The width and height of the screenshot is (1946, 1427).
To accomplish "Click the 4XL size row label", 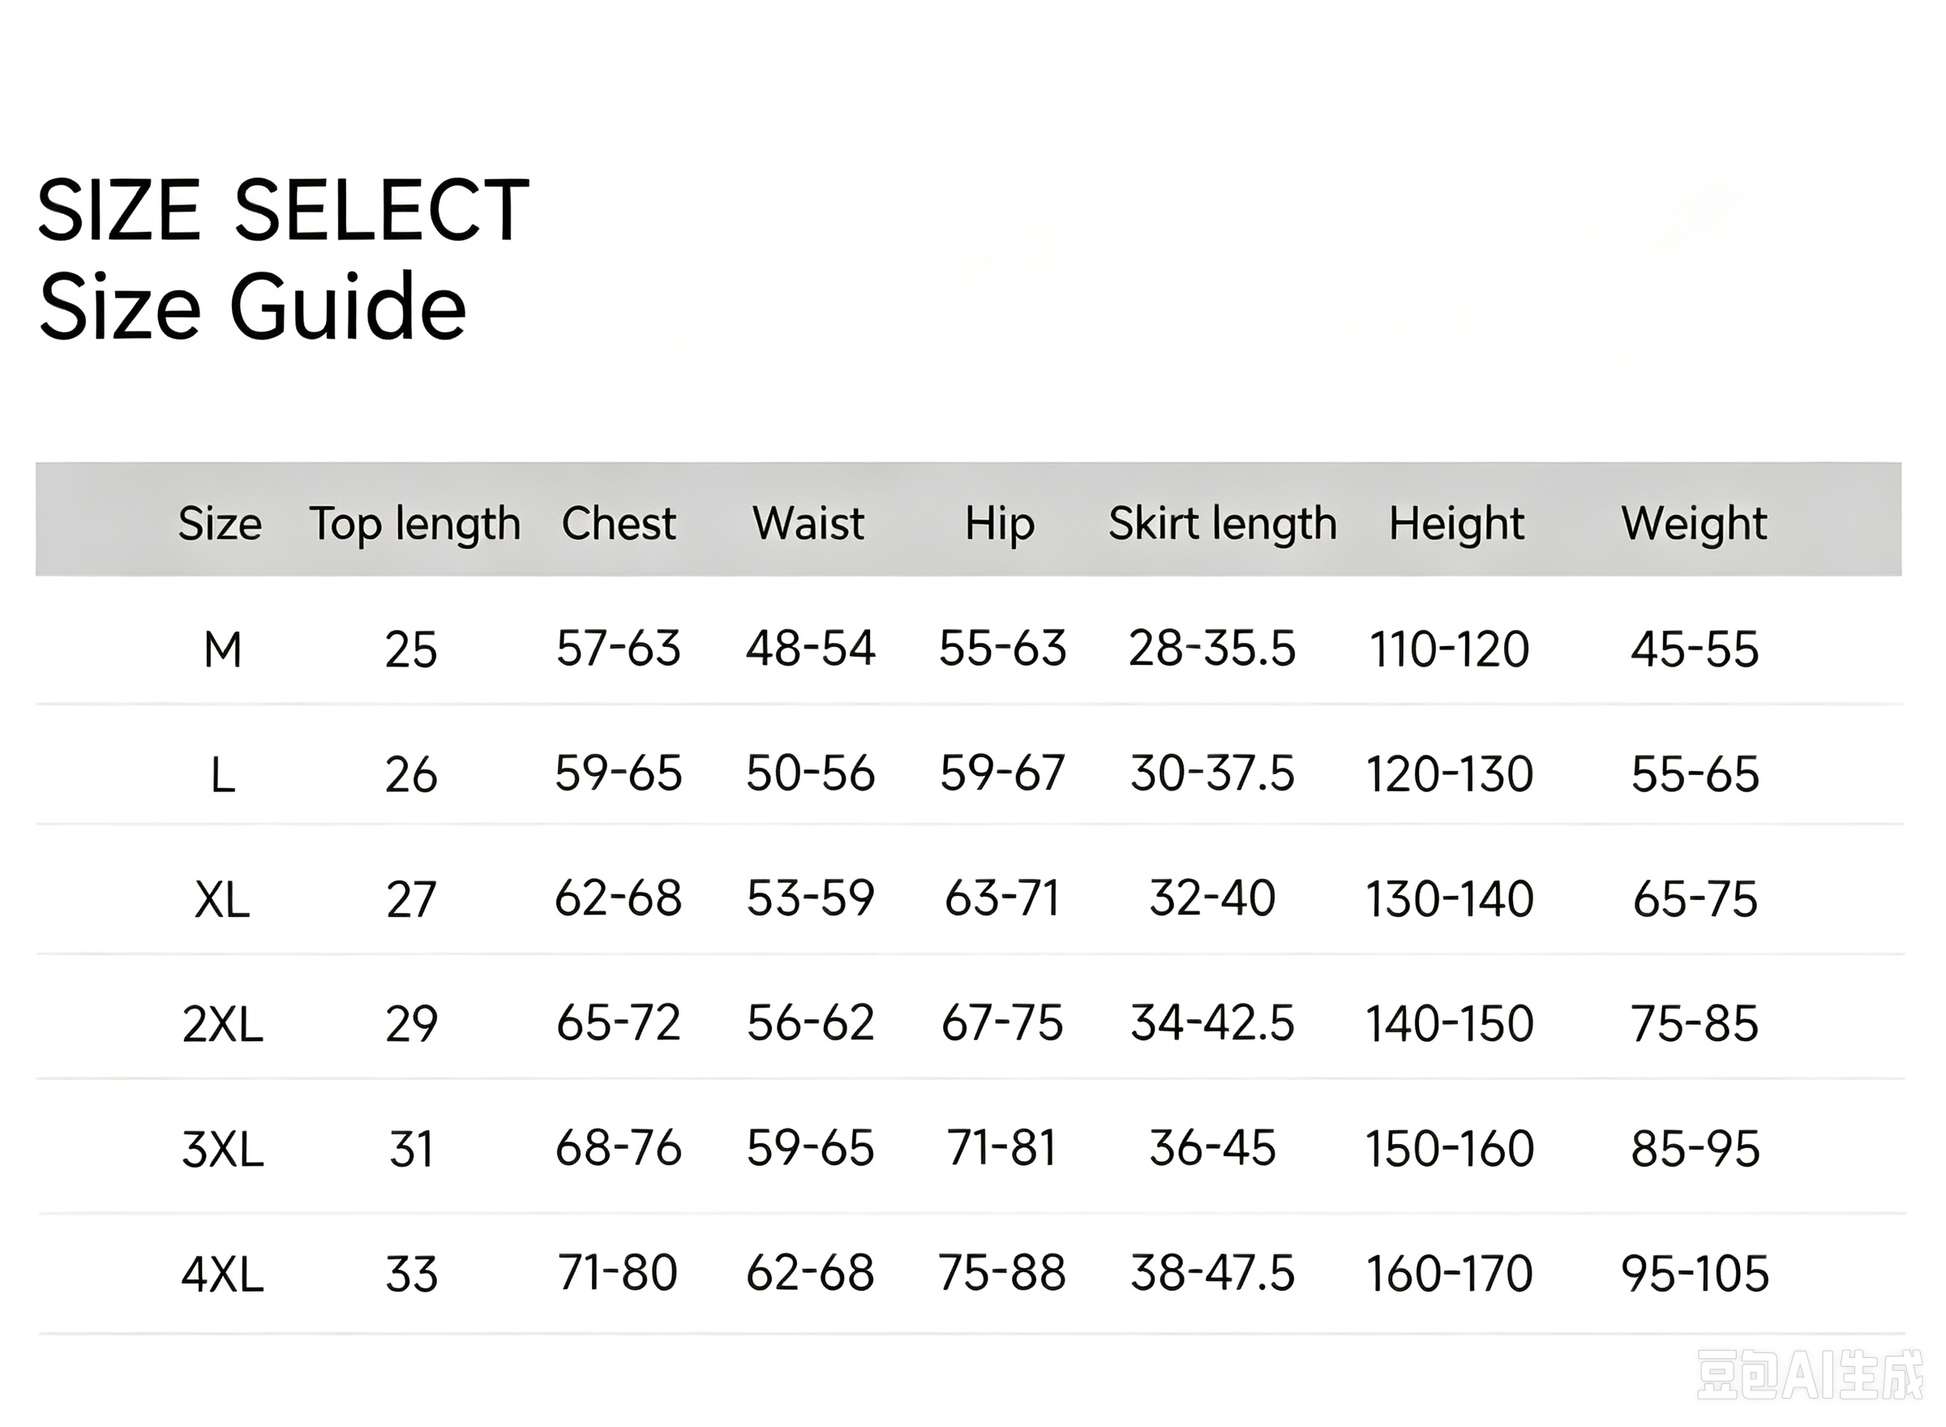I will 222,1275.
